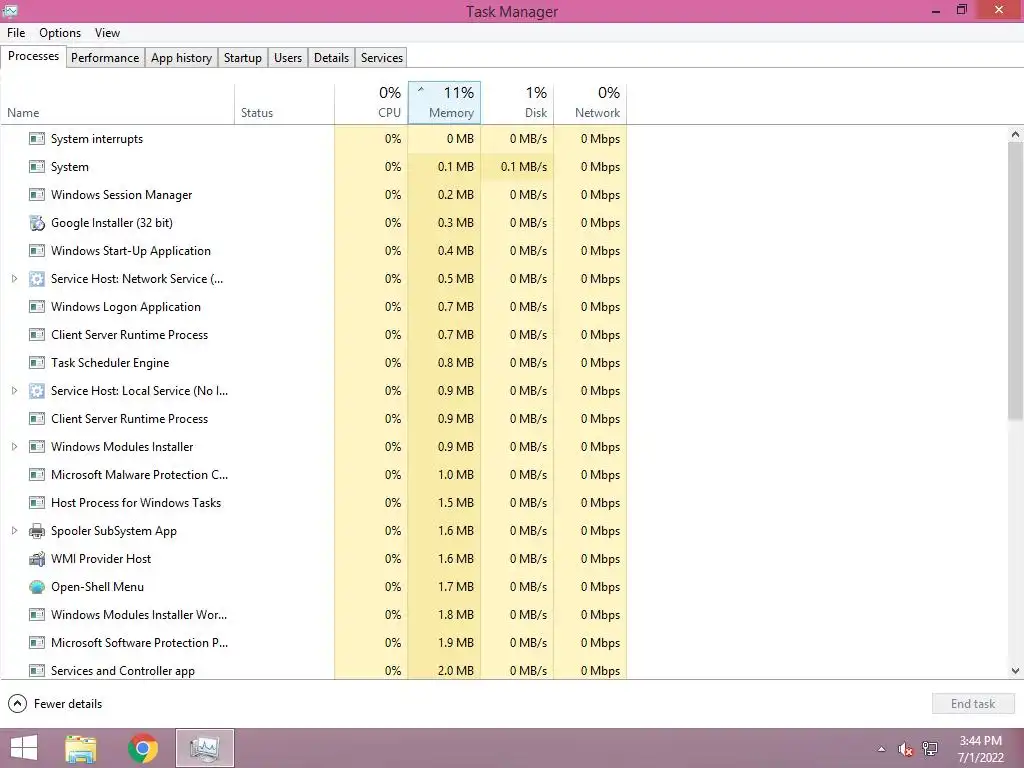
Task: Click the Windows Modules Installer Worker icon
Action: [37, 615]
